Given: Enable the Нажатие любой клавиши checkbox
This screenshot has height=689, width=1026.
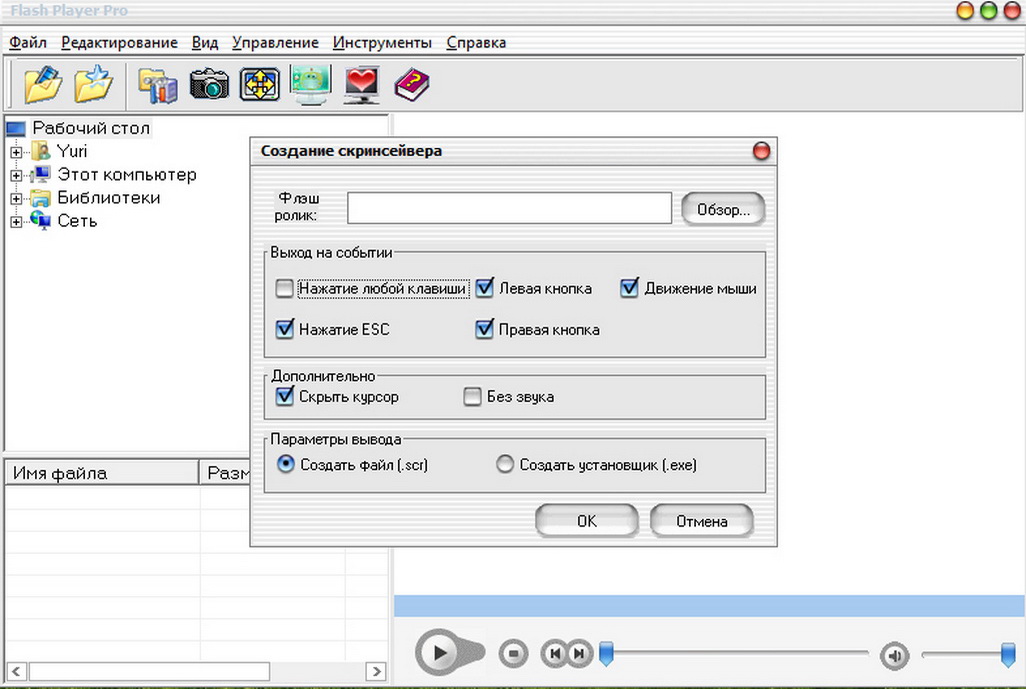Looking at the screenshot, I should (x=285, y=289).
